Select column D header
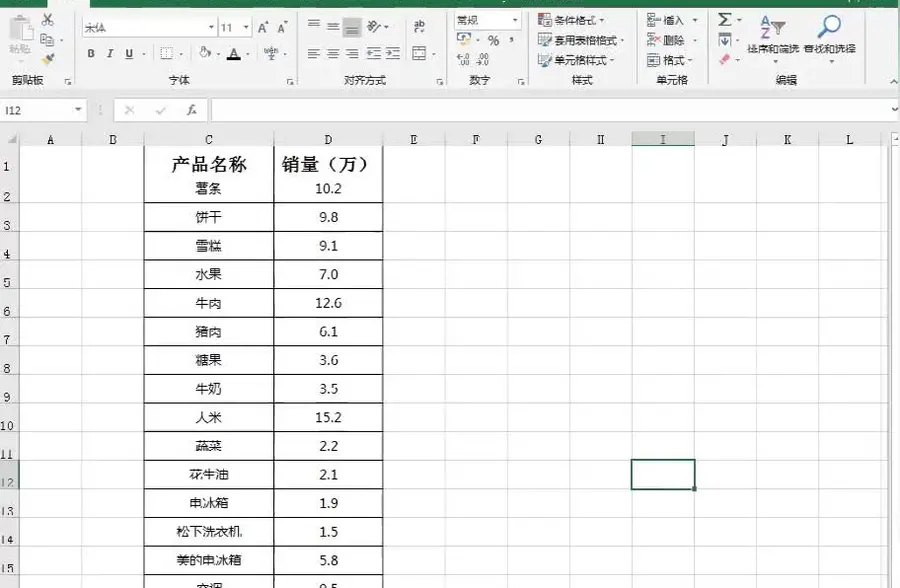This screenshot has width=900, height=588. pyautogui.click(x=328, y=140)
